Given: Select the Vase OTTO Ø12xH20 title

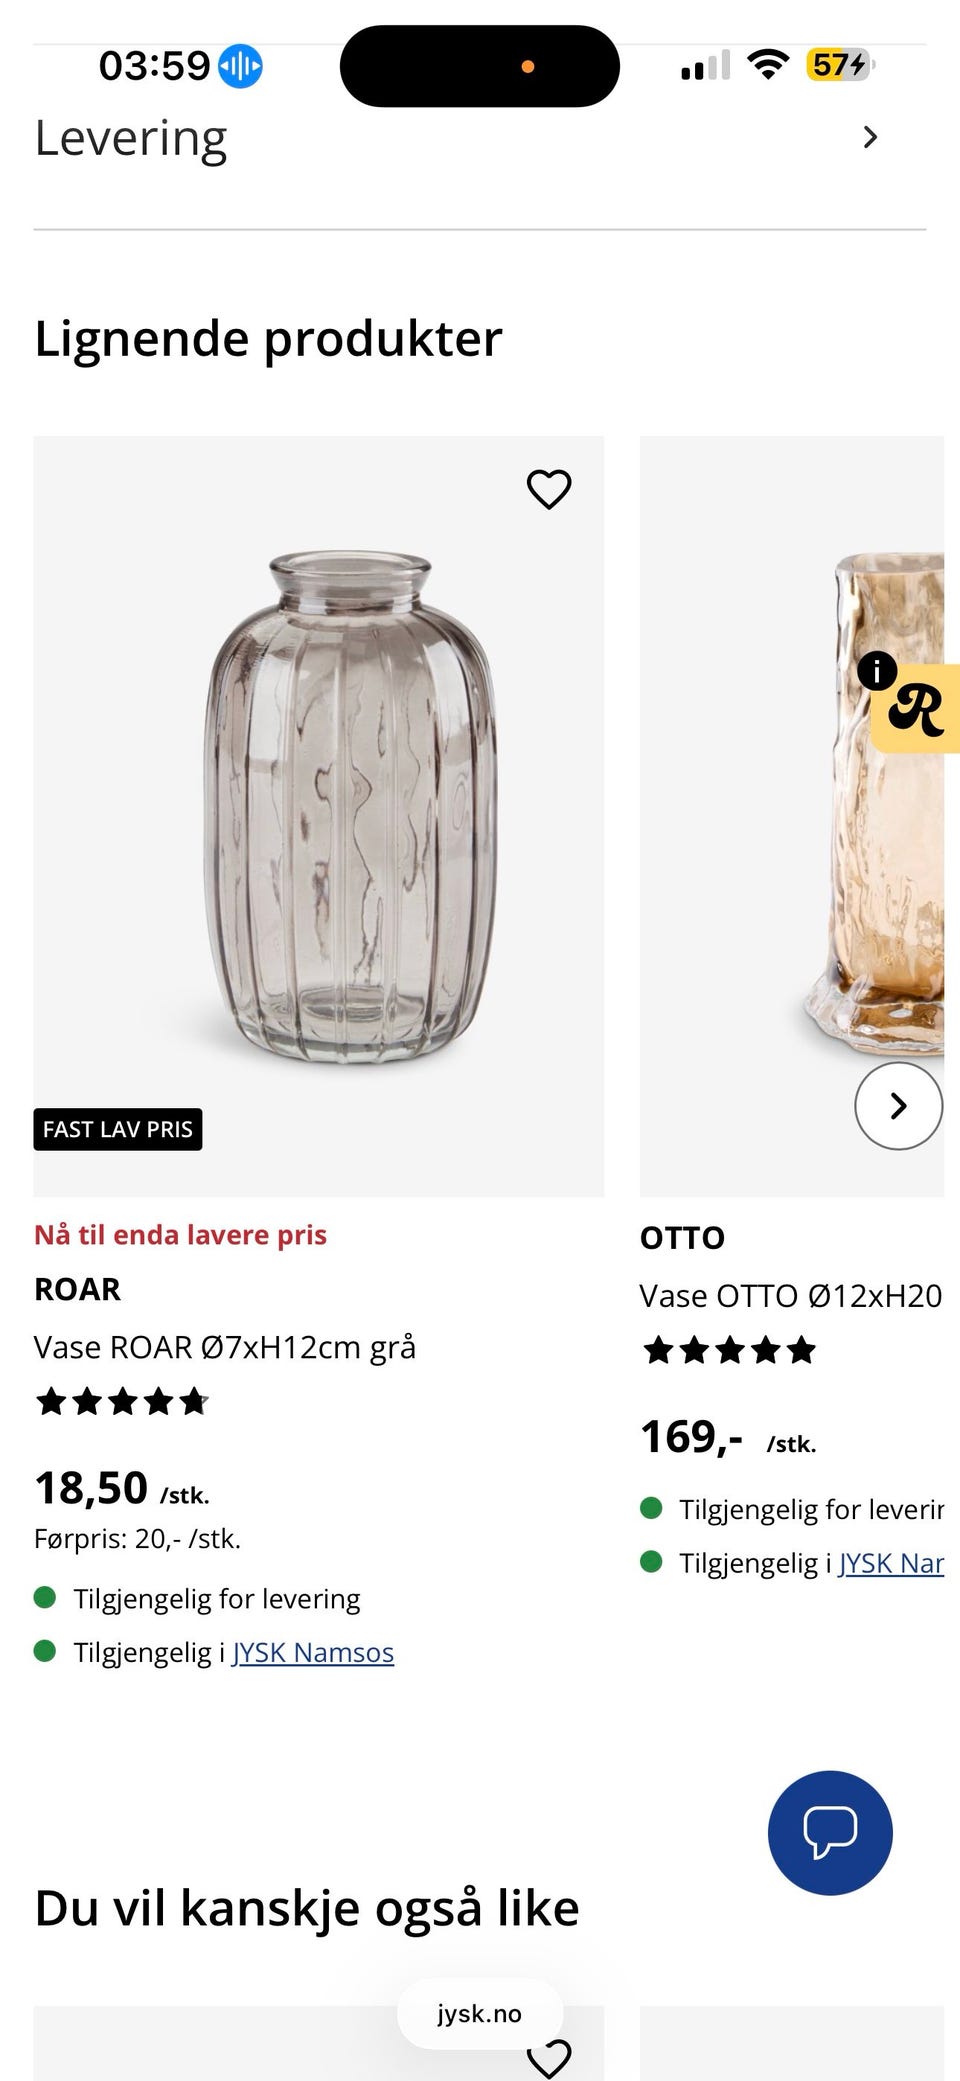Looking at the screenshot, I should [x=791, y=1296].
